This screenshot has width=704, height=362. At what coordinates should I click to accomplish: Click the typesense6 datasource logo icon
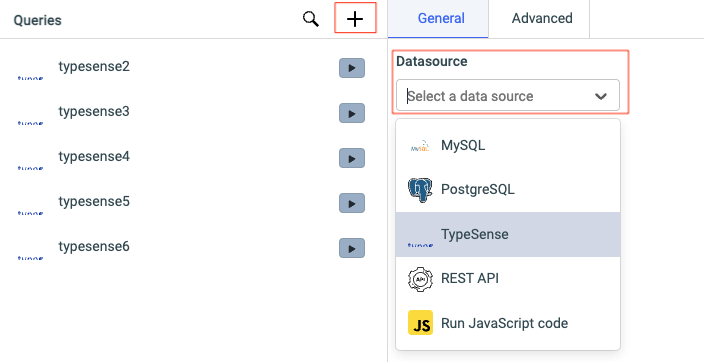tap(31, 258)
